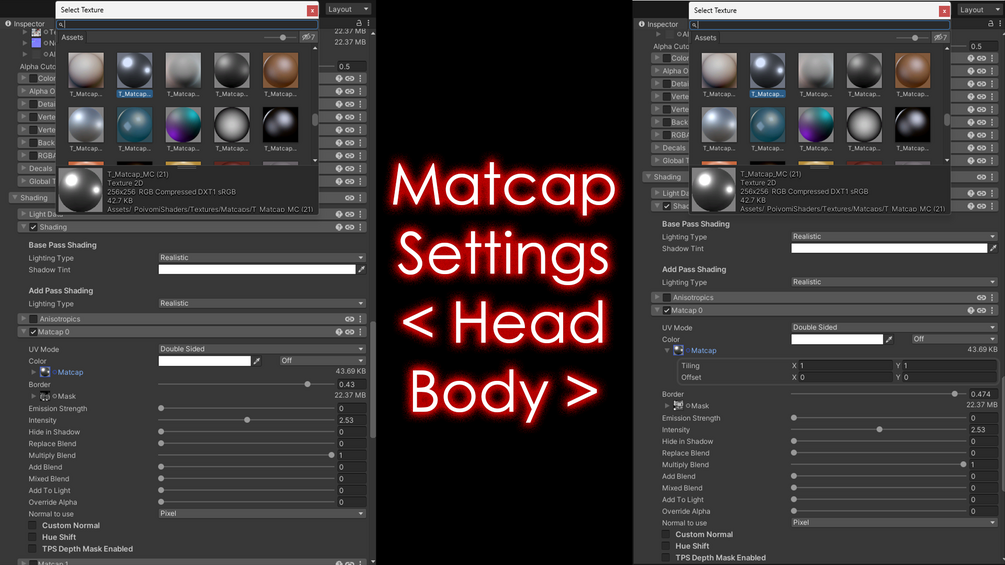Enable Anisotropics checkbox in right Inspector
The image size is (1005, 565).
pos(667,297)
